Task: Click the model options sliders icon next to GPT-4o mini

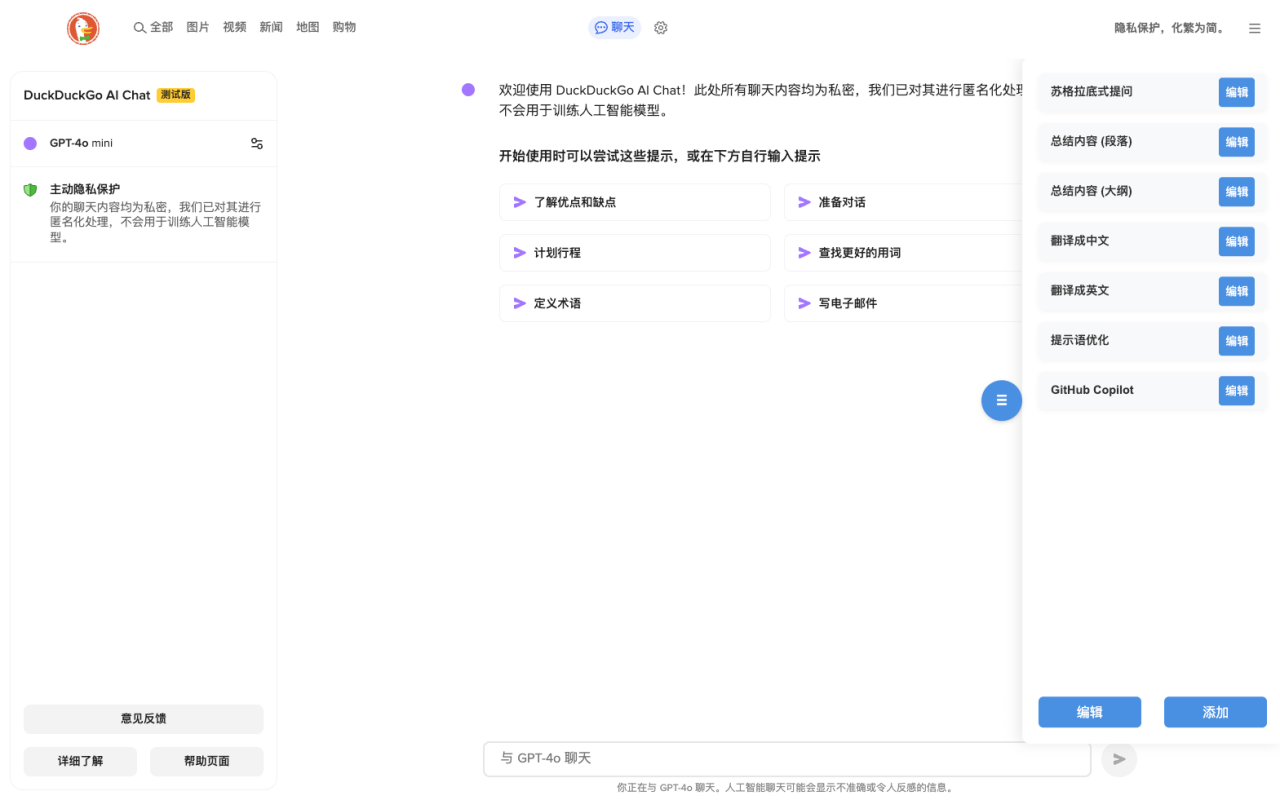Action: click(256, 143)
